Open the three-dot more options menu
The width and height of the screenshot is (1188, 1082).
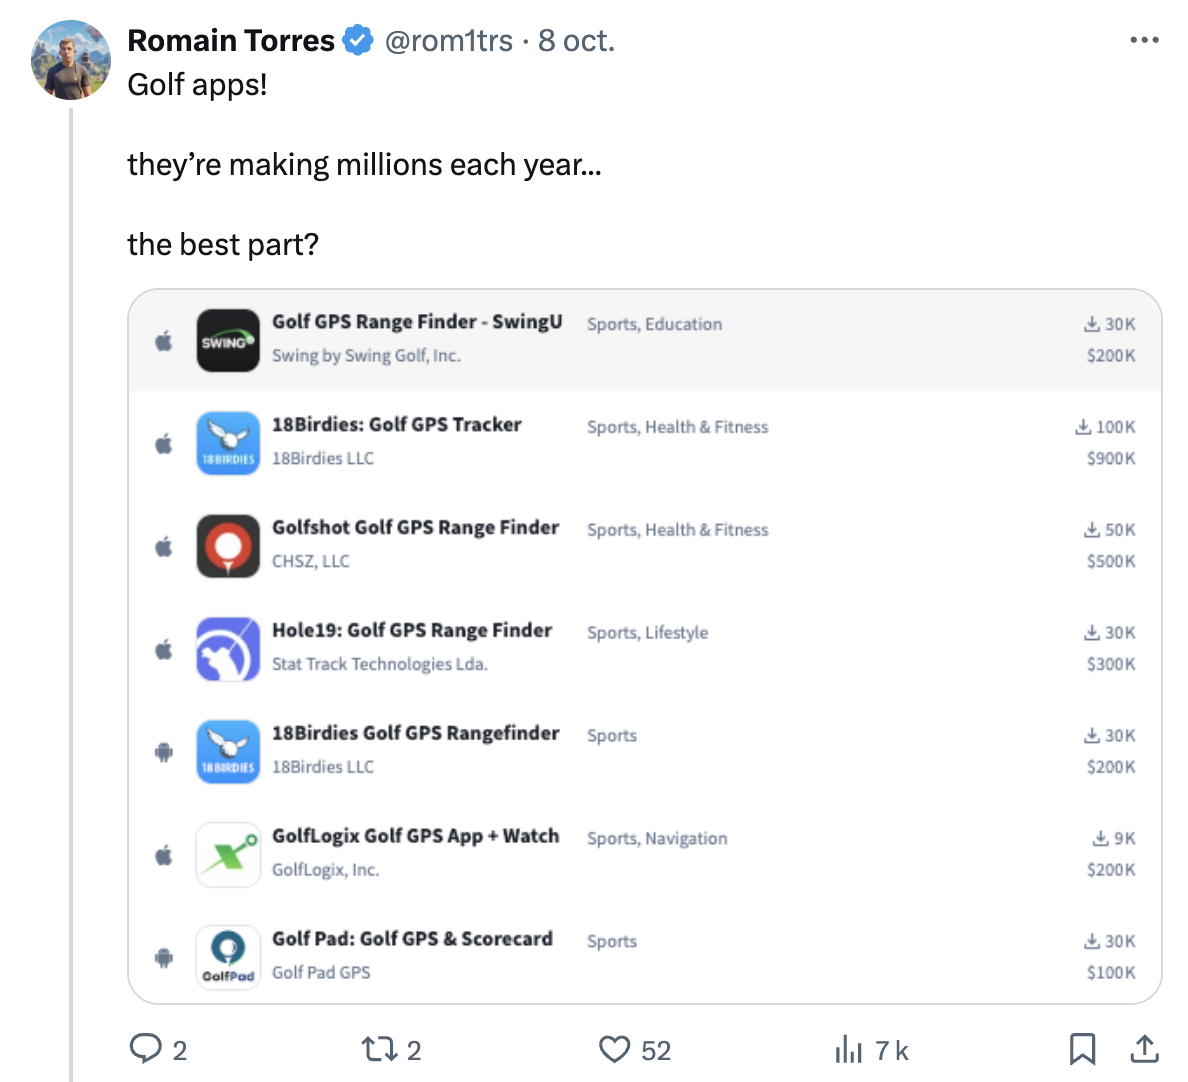click(1144, 40)
